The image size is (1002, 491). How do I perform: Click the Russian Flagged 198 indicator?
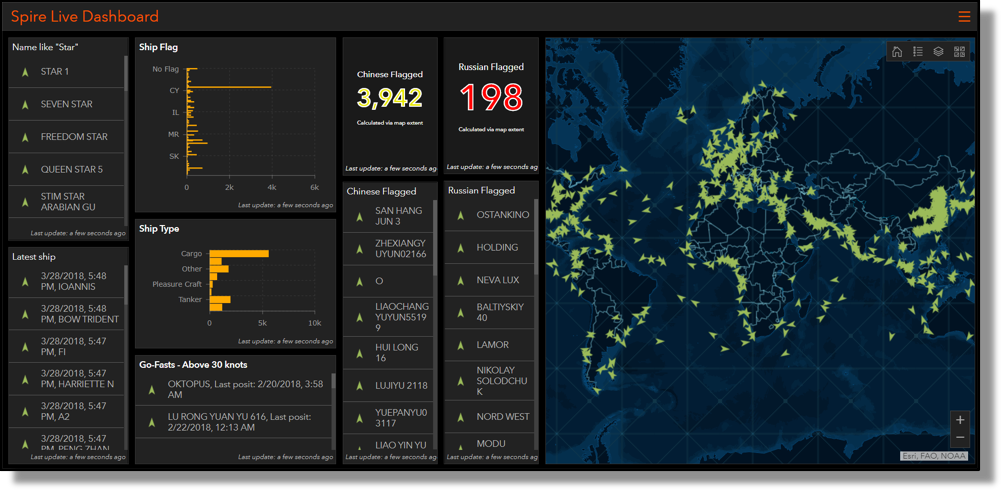click(x=491, y=97)
